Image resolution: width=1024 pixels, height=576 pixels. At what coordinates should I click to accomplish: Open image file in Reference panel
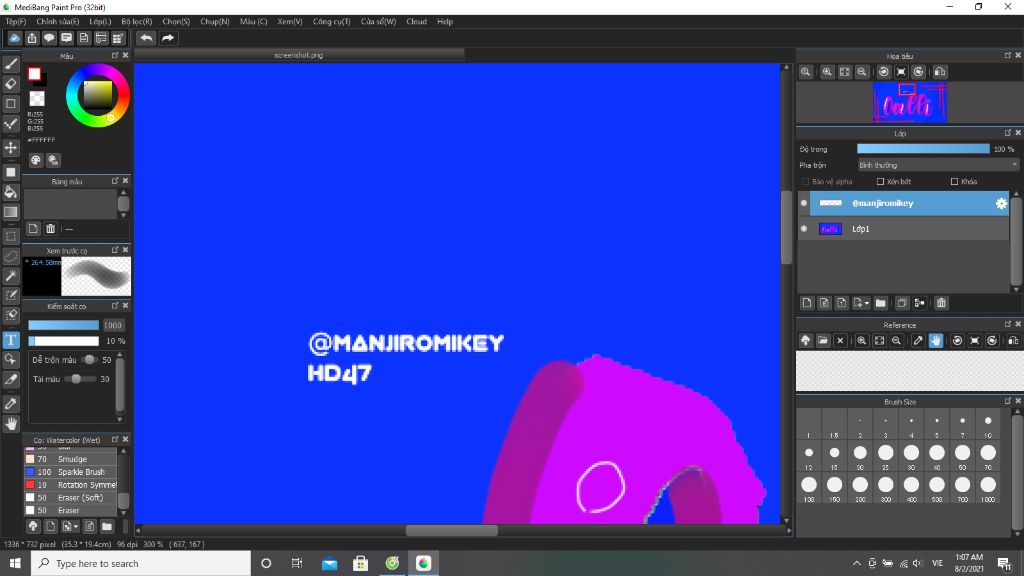(x=823, y=340)
